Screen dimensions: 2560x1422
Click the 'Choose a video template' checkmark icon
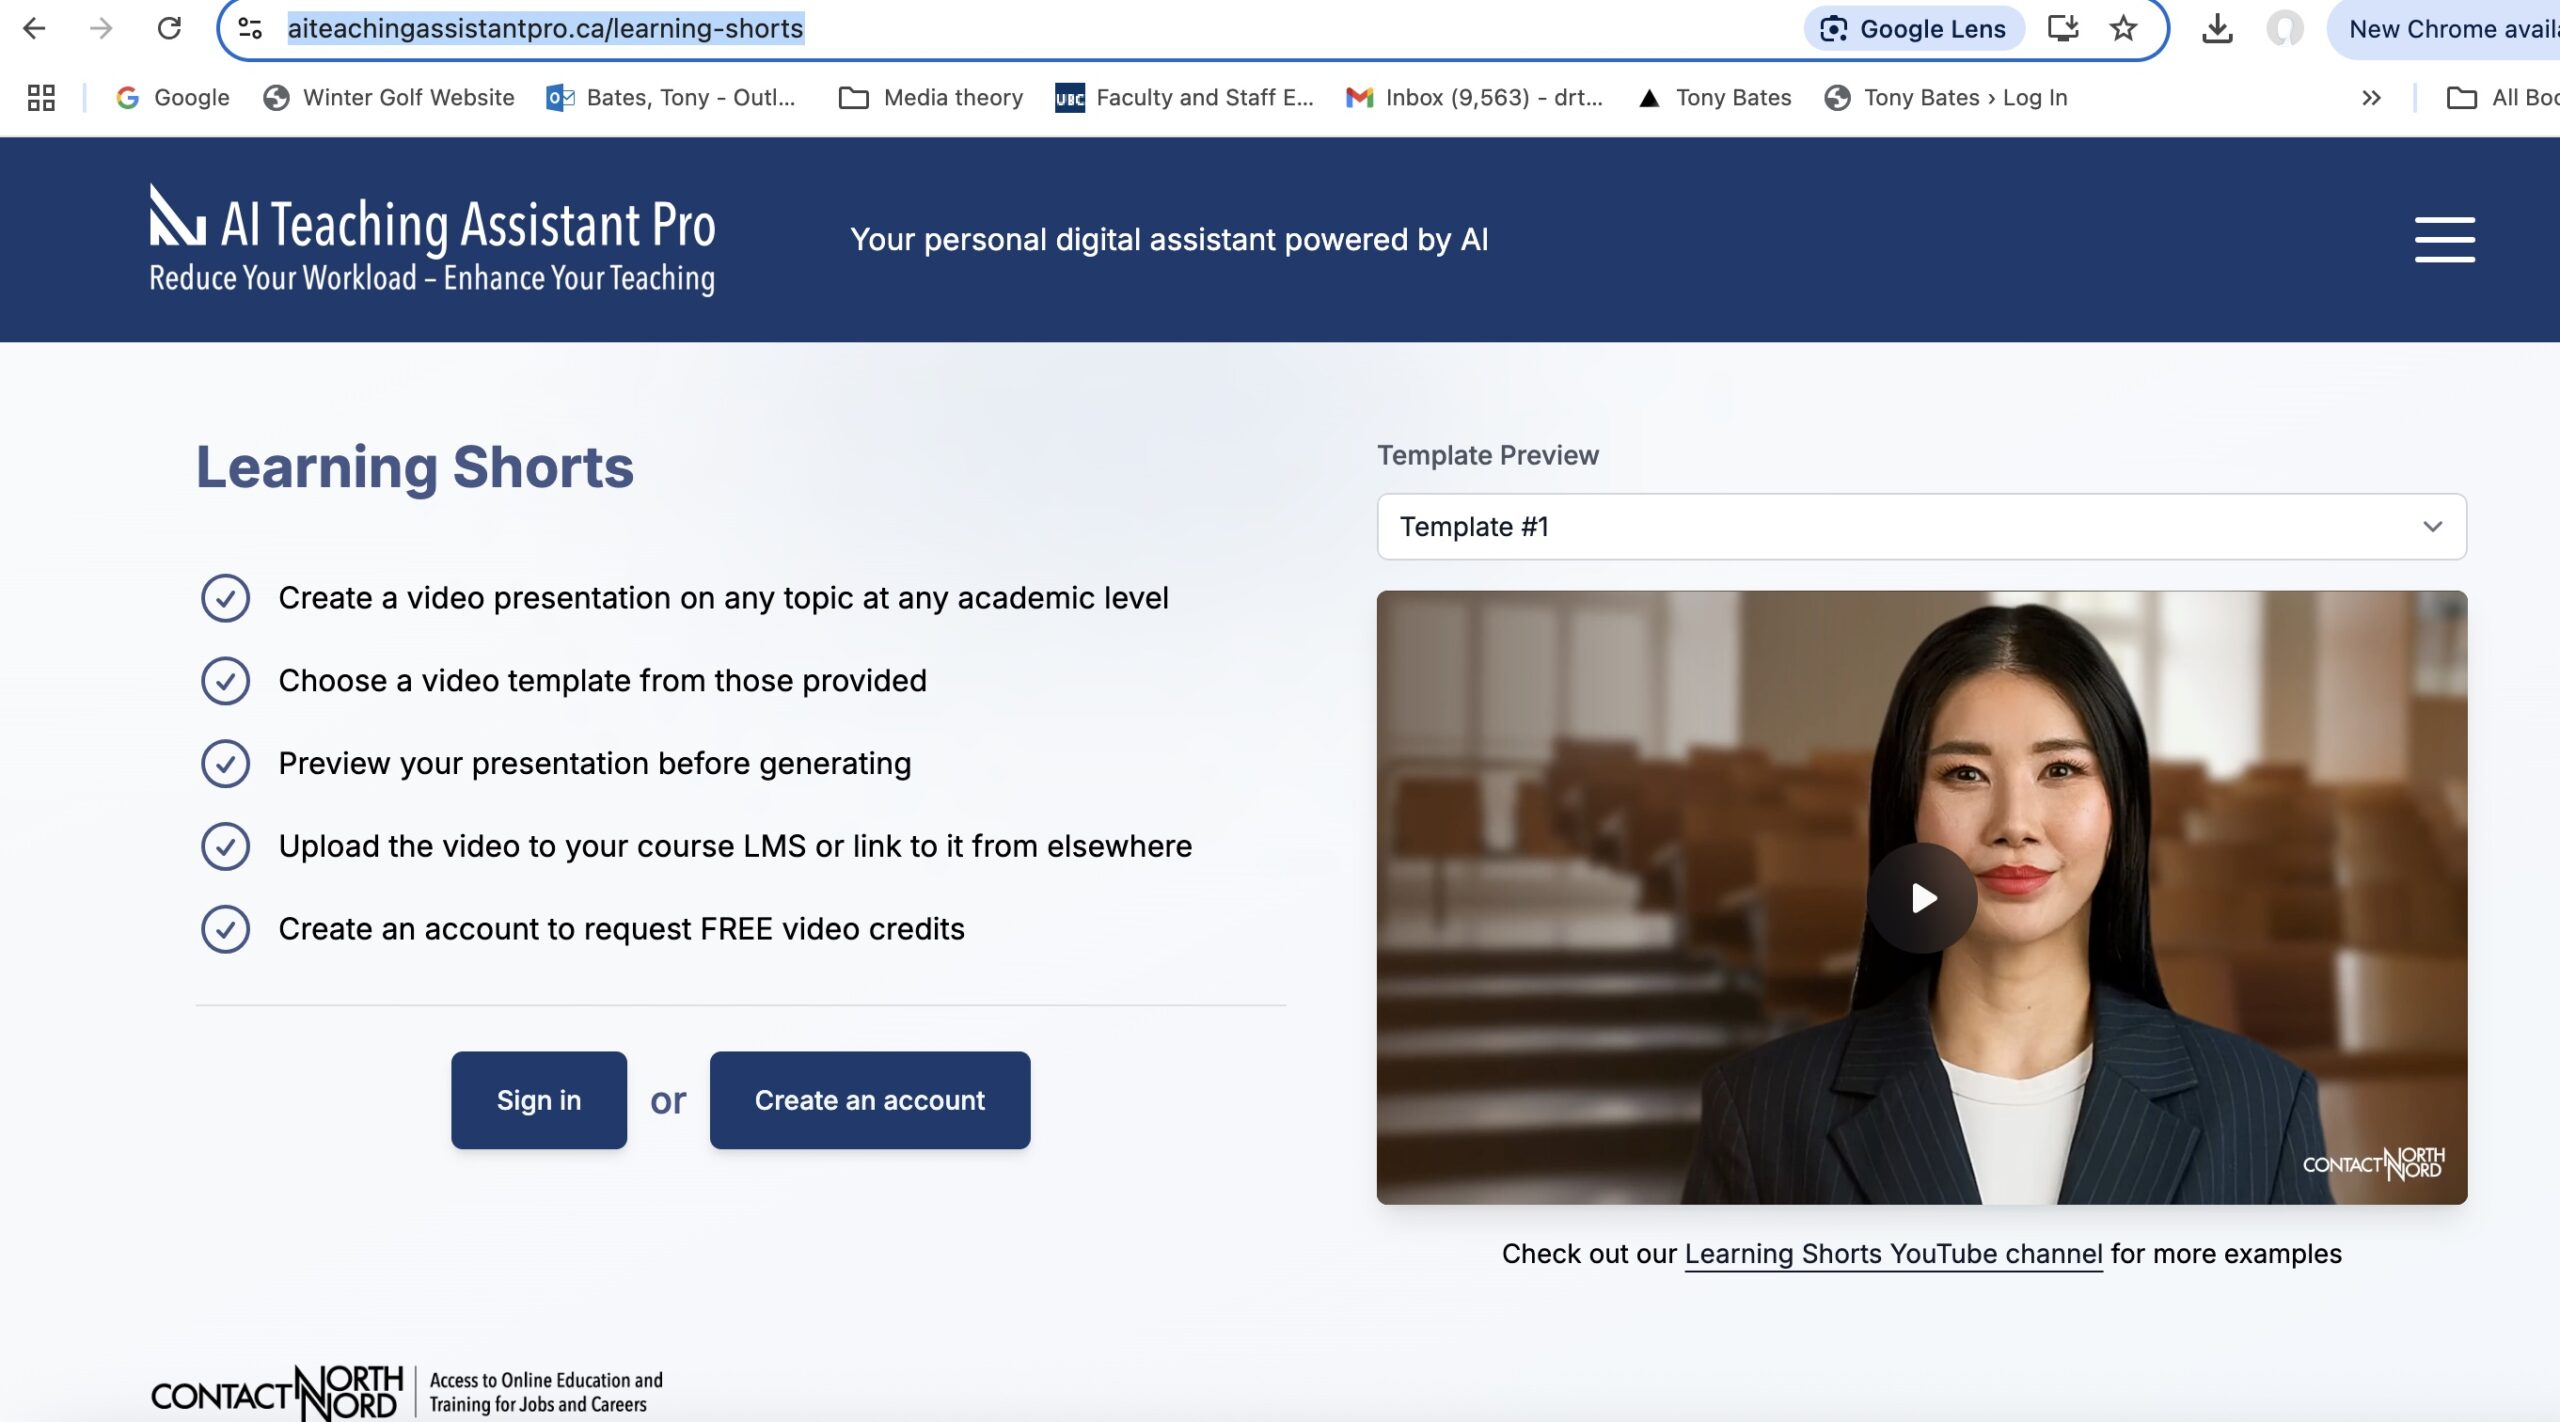[x=225, y=681]
